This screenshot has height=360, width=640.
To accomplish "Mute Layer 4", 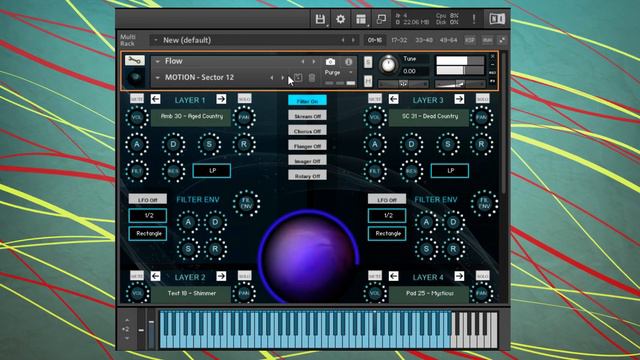I will tap(375, 276).
